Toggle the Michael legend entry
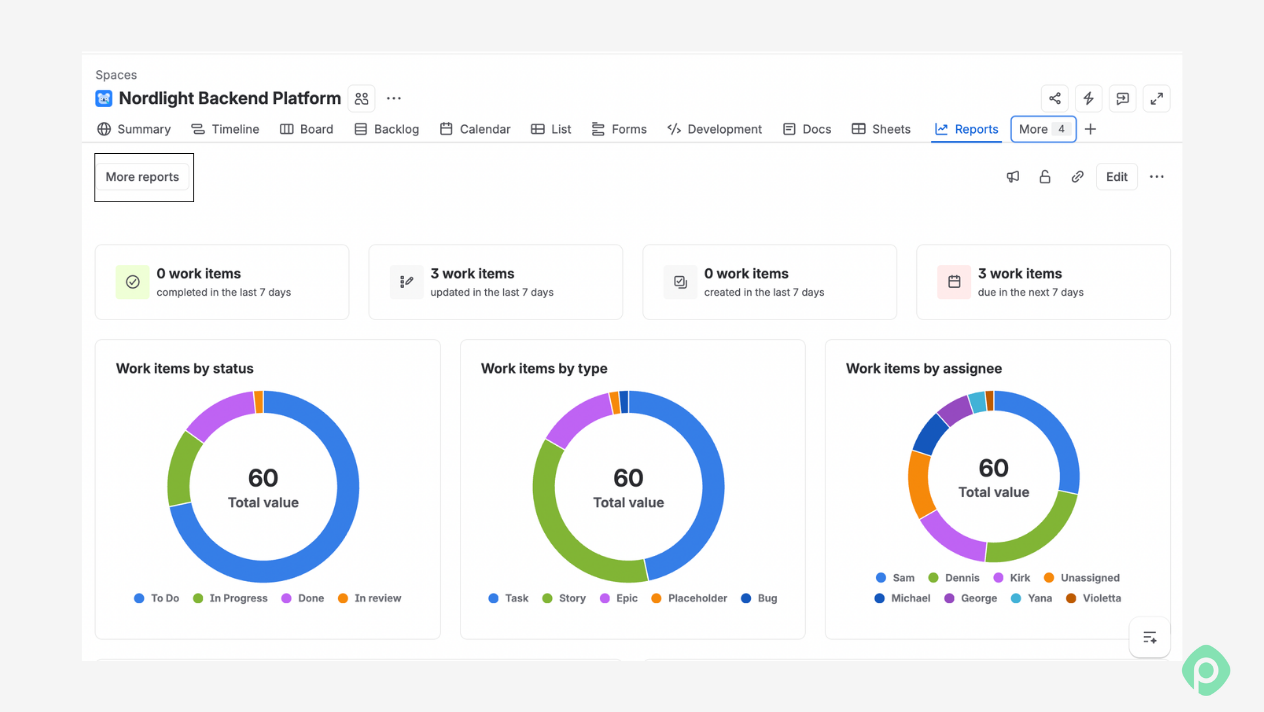 [903, 598]
